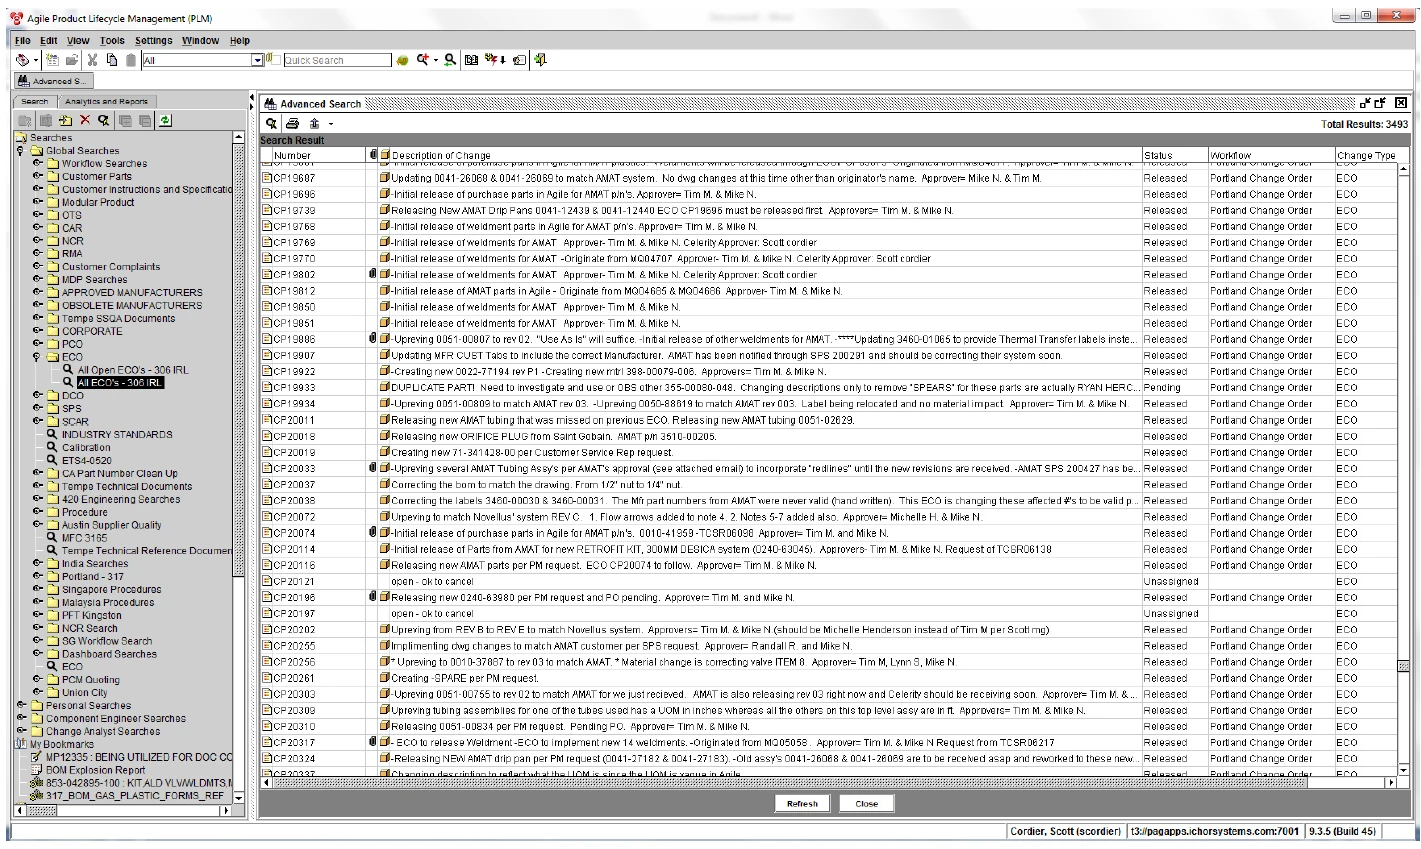Click the Close button below results

[x=866, y=803]
